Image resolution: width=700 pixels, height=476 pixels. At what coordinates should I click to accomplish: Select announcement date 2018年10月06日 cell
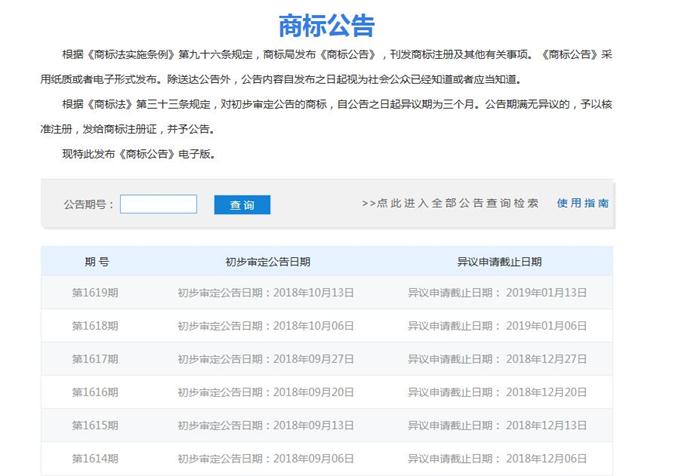[x=265, y=326]
